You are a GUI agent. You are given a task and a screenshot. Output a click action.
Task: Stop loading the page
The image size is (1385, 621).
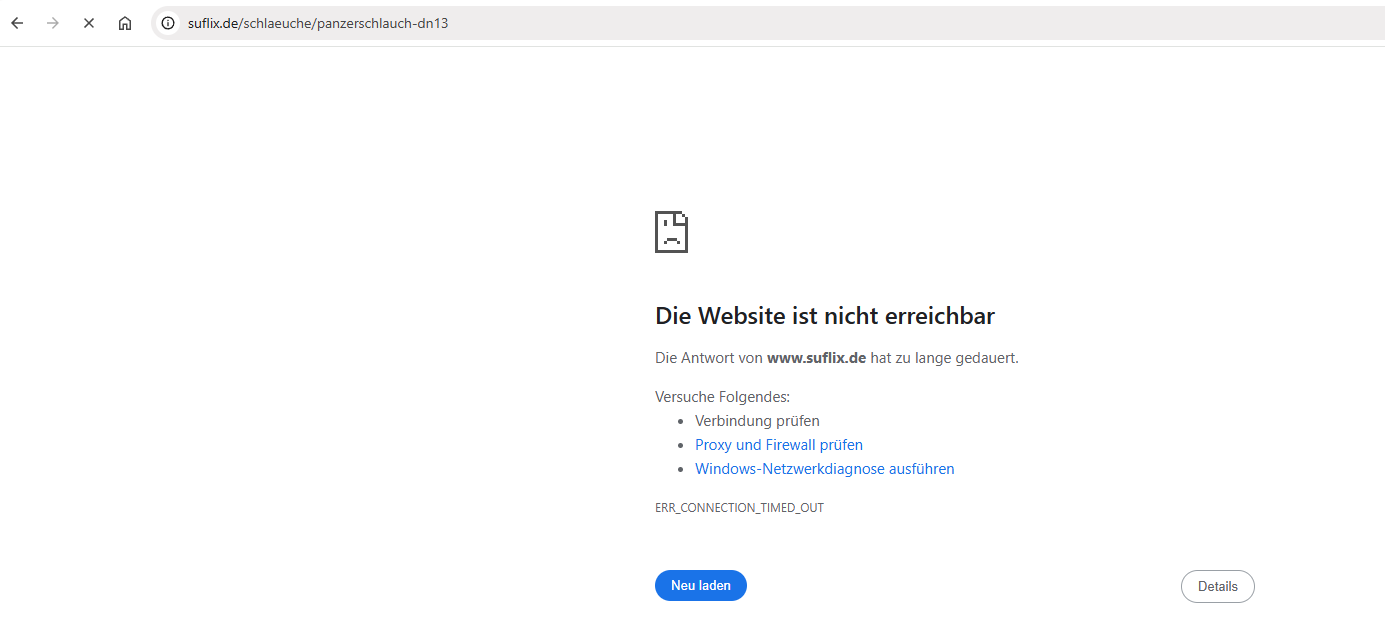[89, 23]
